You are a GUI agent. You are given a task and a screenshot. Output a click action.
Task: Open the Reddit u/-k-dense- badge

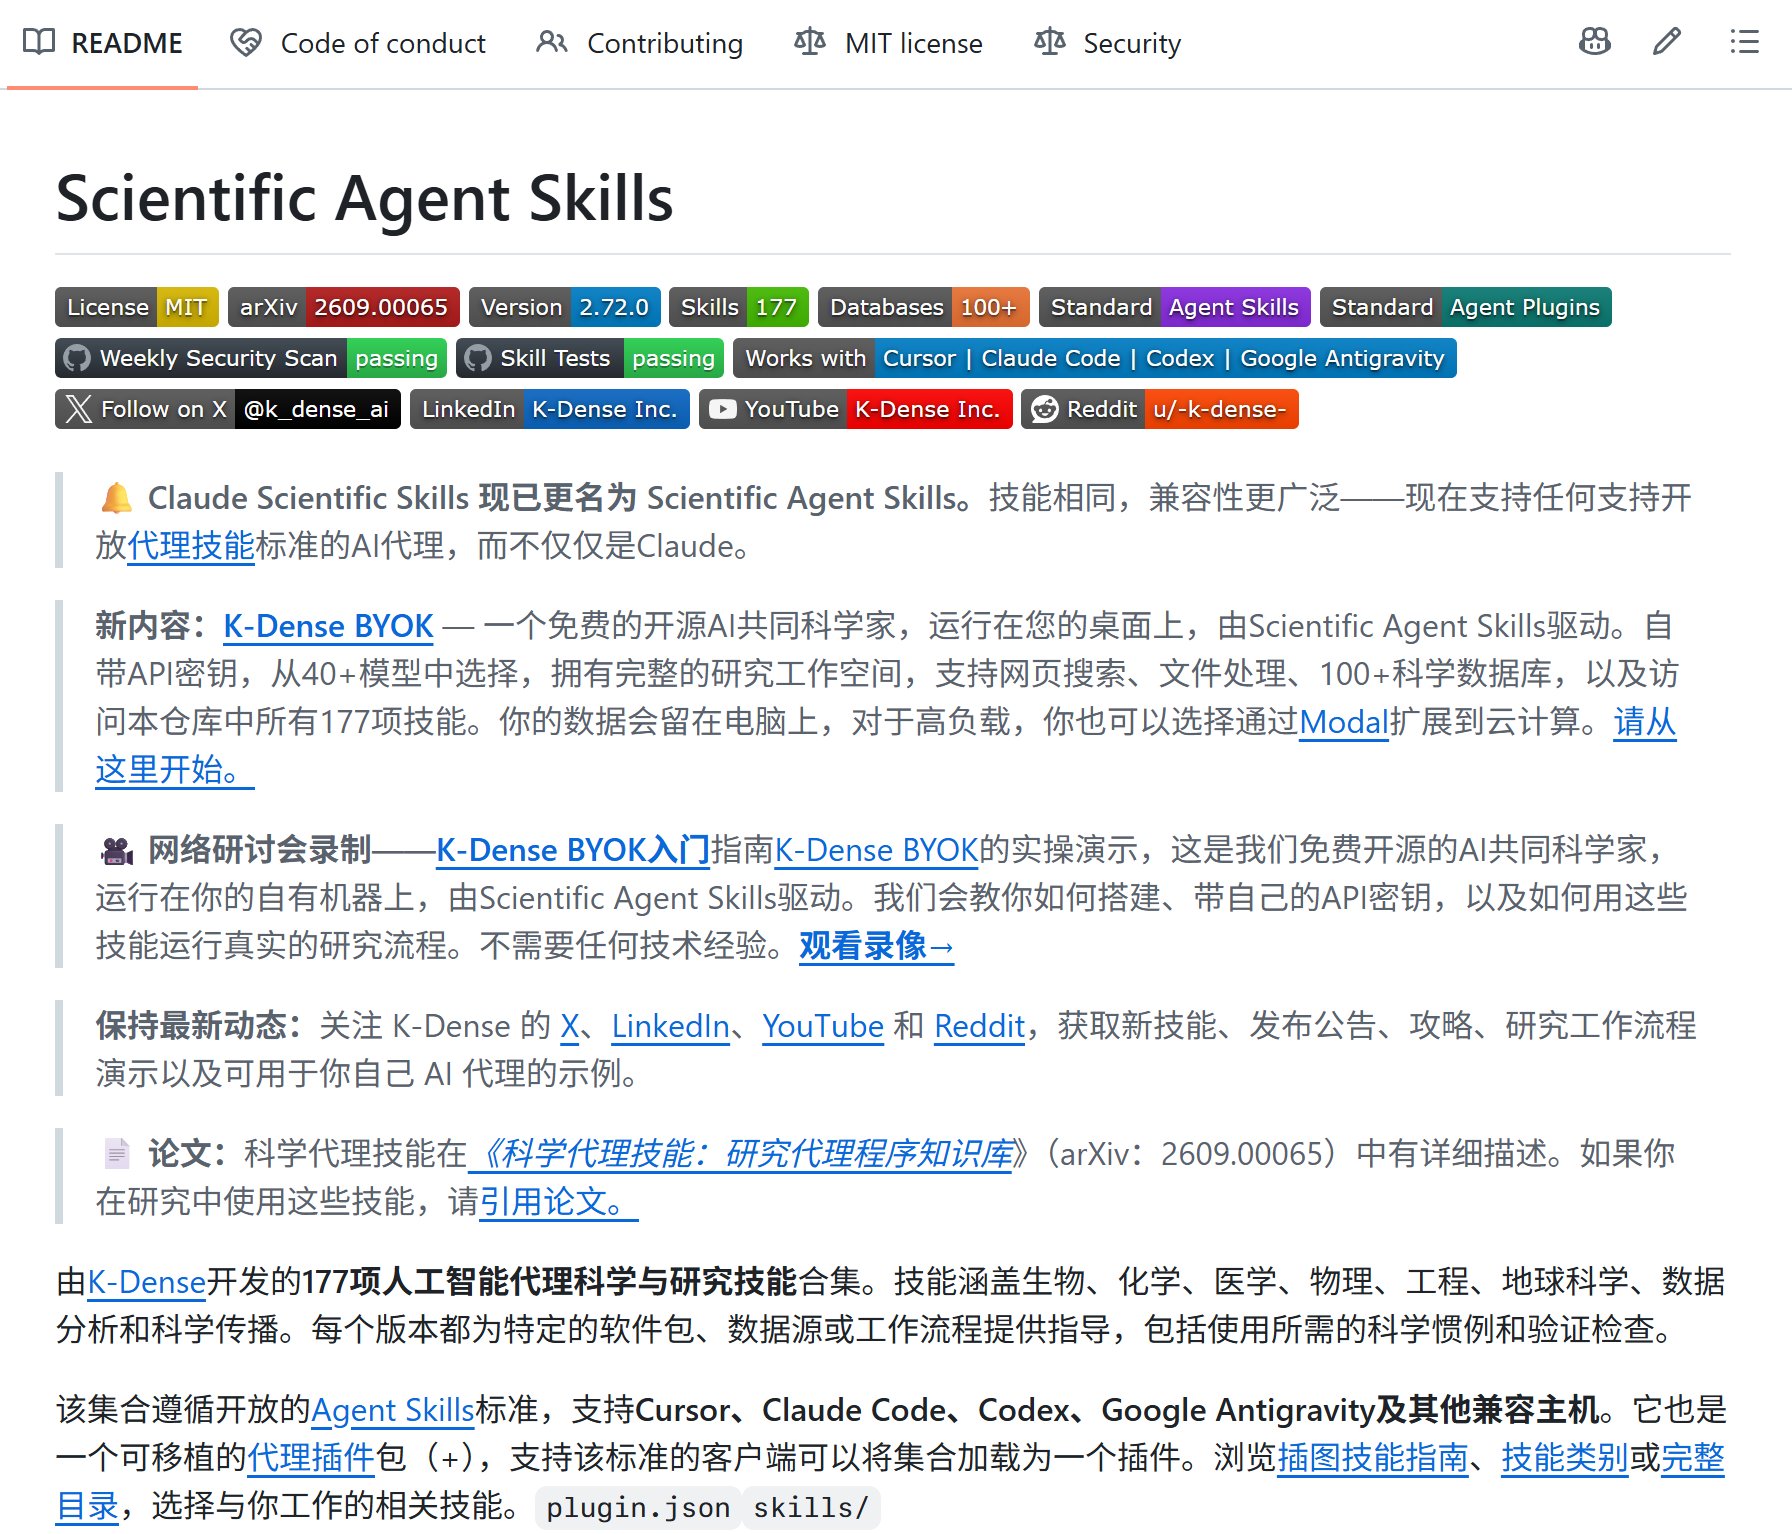point(1160,409)
